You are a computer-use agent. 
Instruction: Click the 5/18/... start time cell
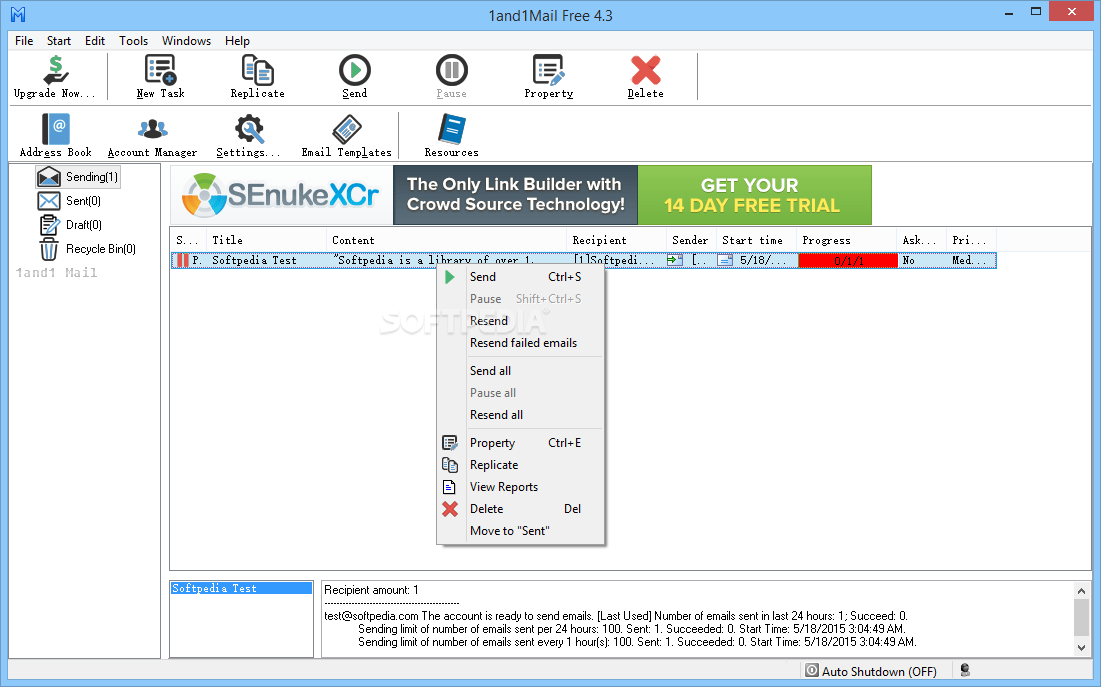pyautogui.click(x=757, y=261)
